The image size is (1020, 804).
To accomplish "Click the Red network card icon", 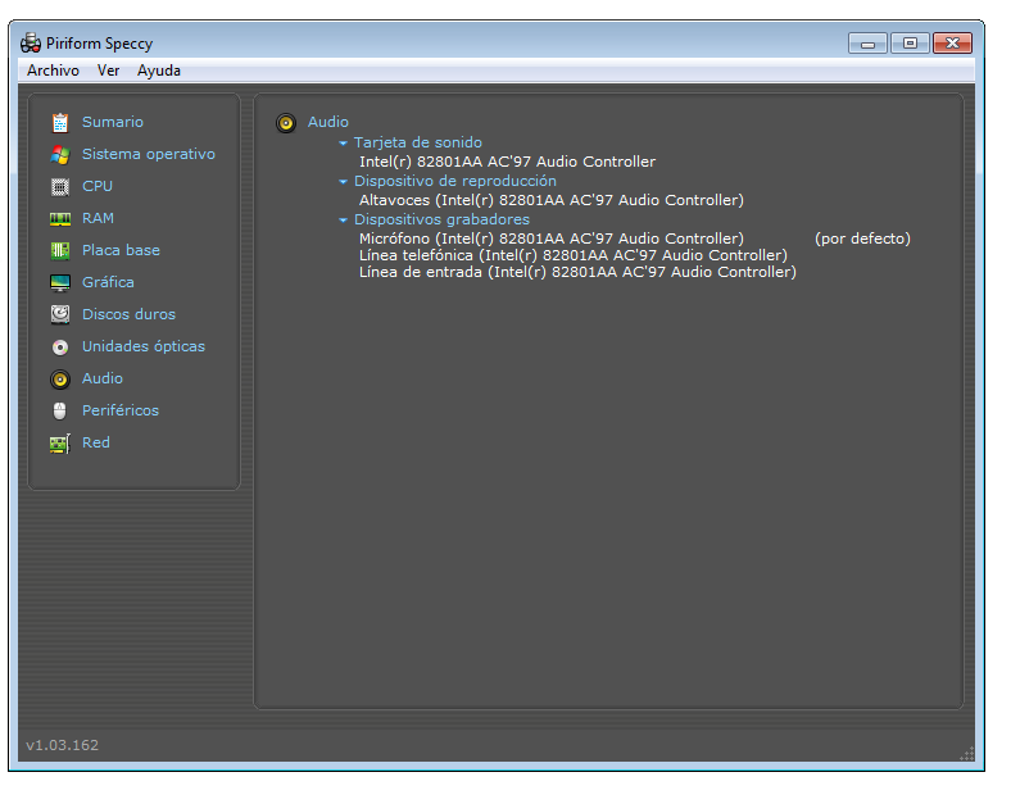I will tap(60, 444).
